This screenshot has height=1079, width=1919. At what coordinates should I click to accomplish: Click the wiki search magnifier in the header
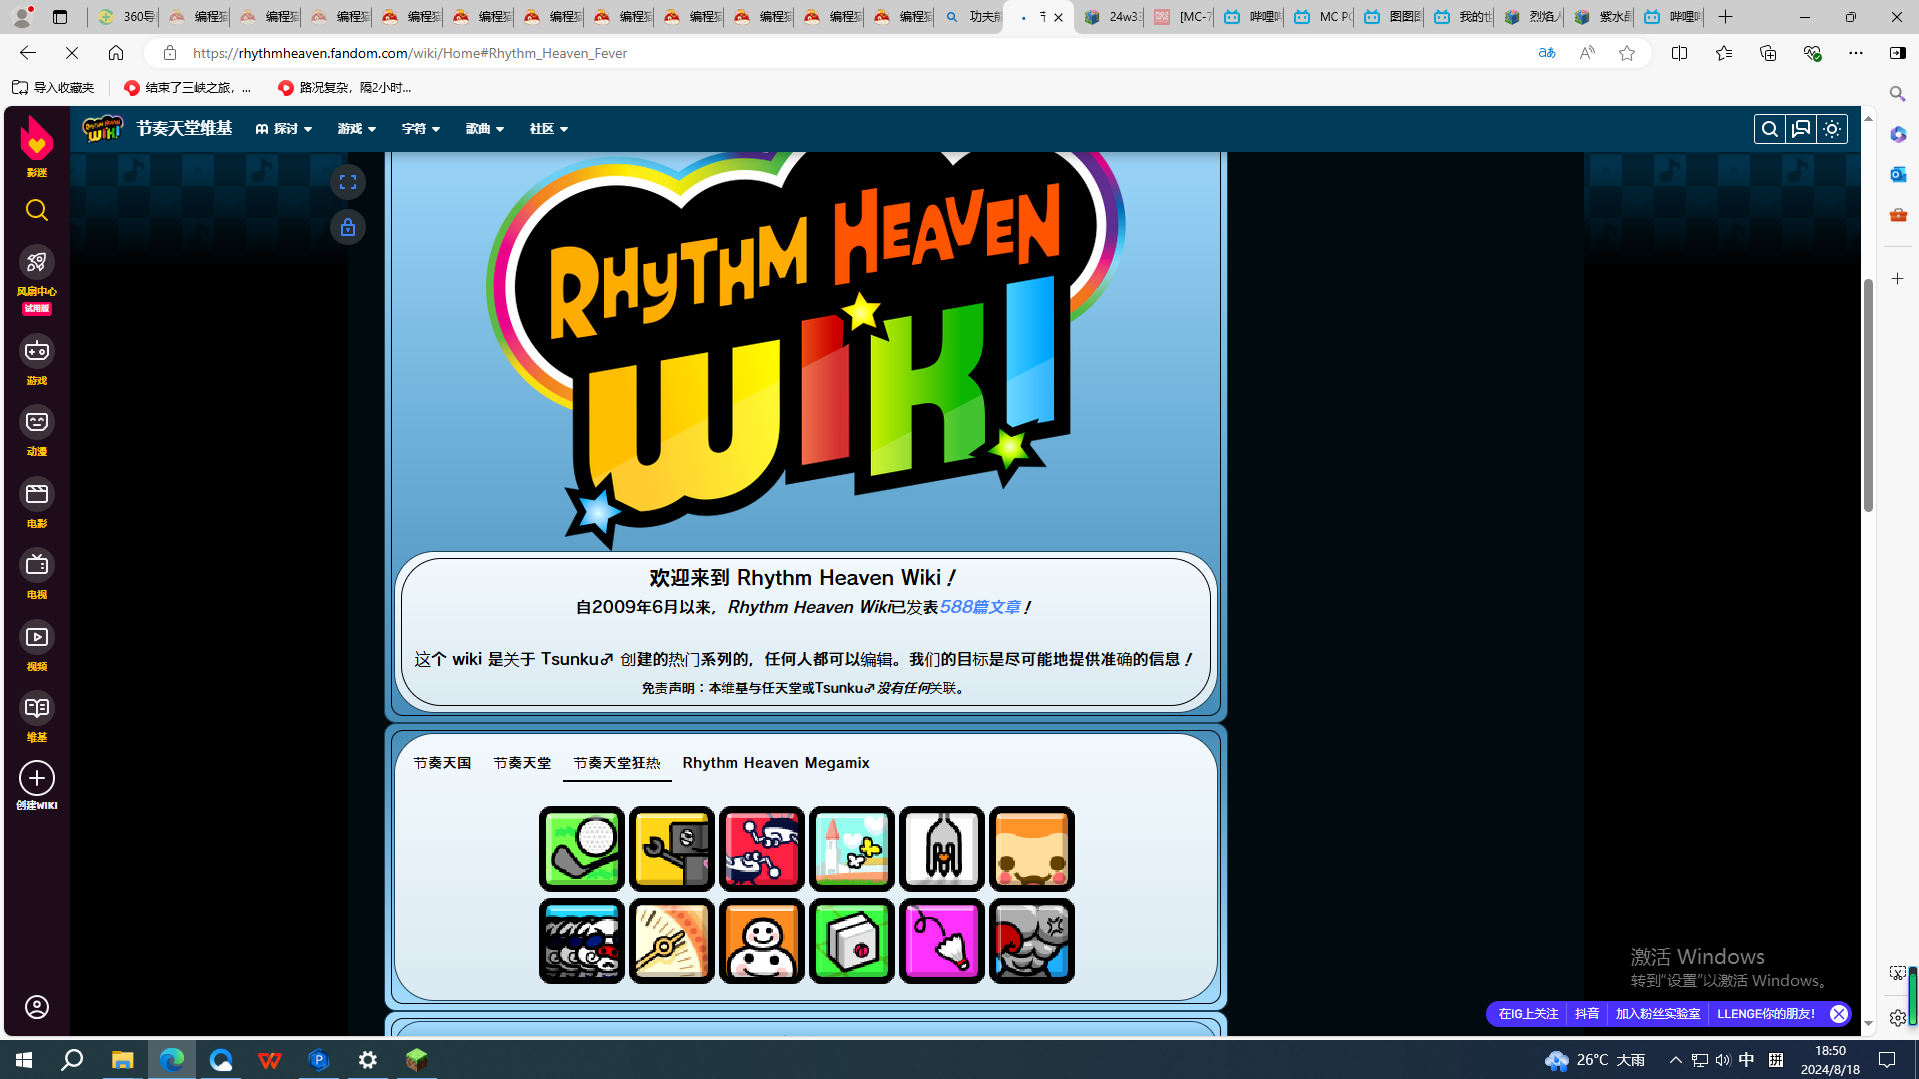point(1770,129)
